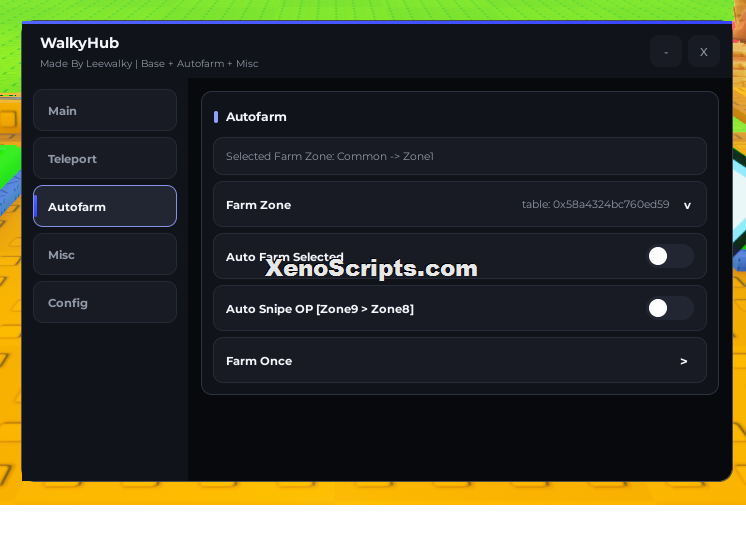Viewport: 746px width, 535px height.
Task: Enable Auto Snipe OP Zone9 > Zone8 toggle
Action: (x=670, y=308)
